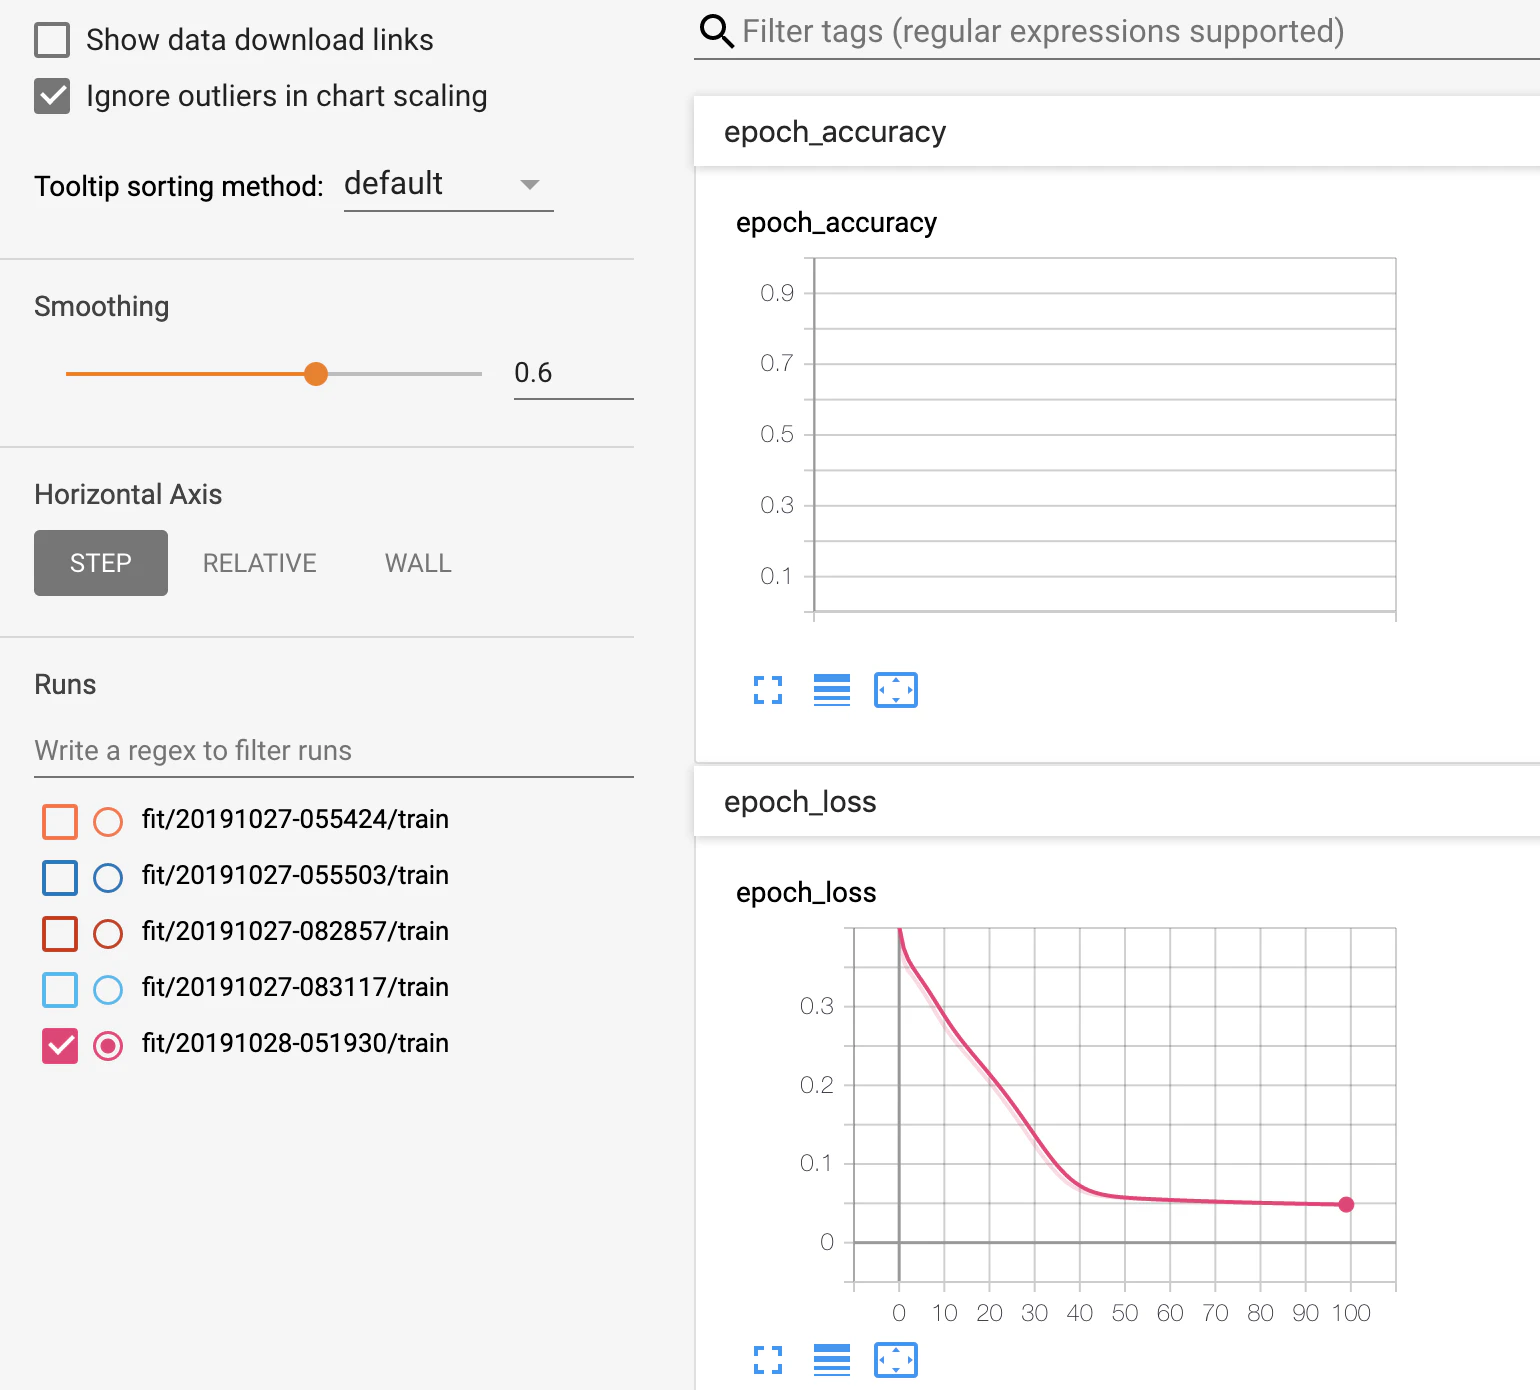The height and width of the screenshot is (1390, 1540).
Task: Fit domain to data on epoch_loss chart
Action: click(x=896, y=1360)
